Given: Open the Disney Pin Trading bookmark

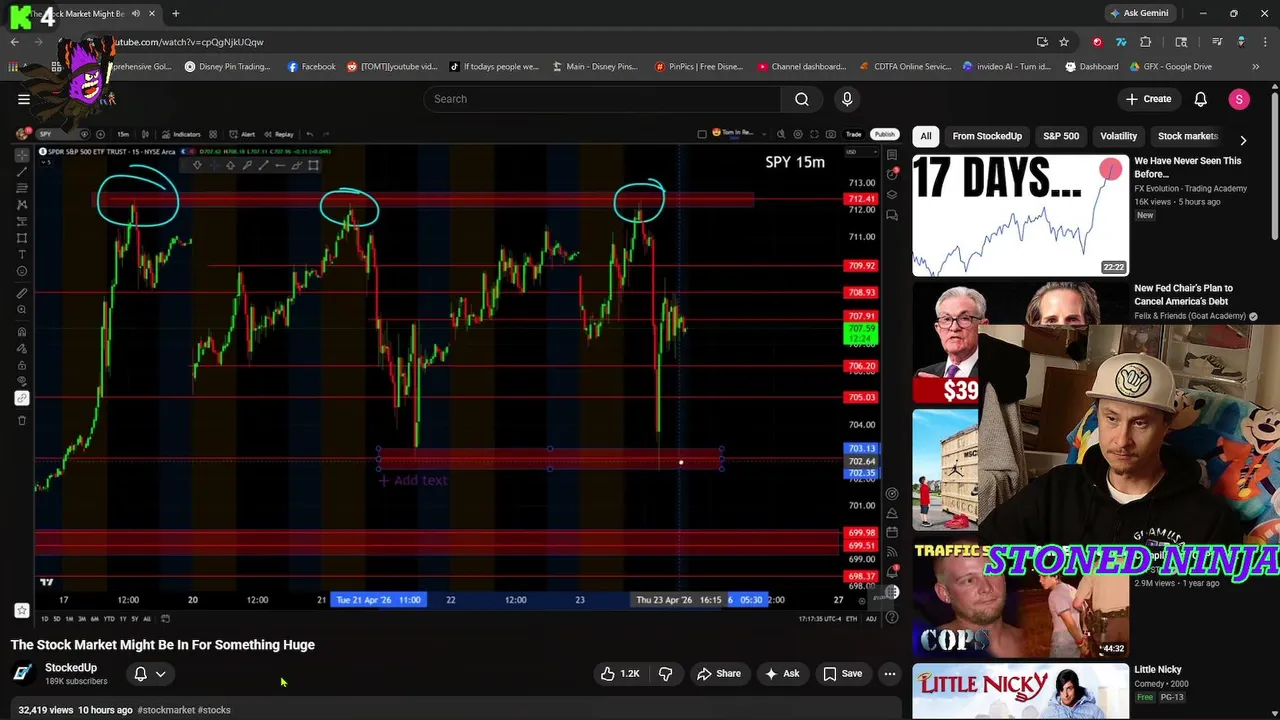Looking at the screenshot, I should coord(227,67).
